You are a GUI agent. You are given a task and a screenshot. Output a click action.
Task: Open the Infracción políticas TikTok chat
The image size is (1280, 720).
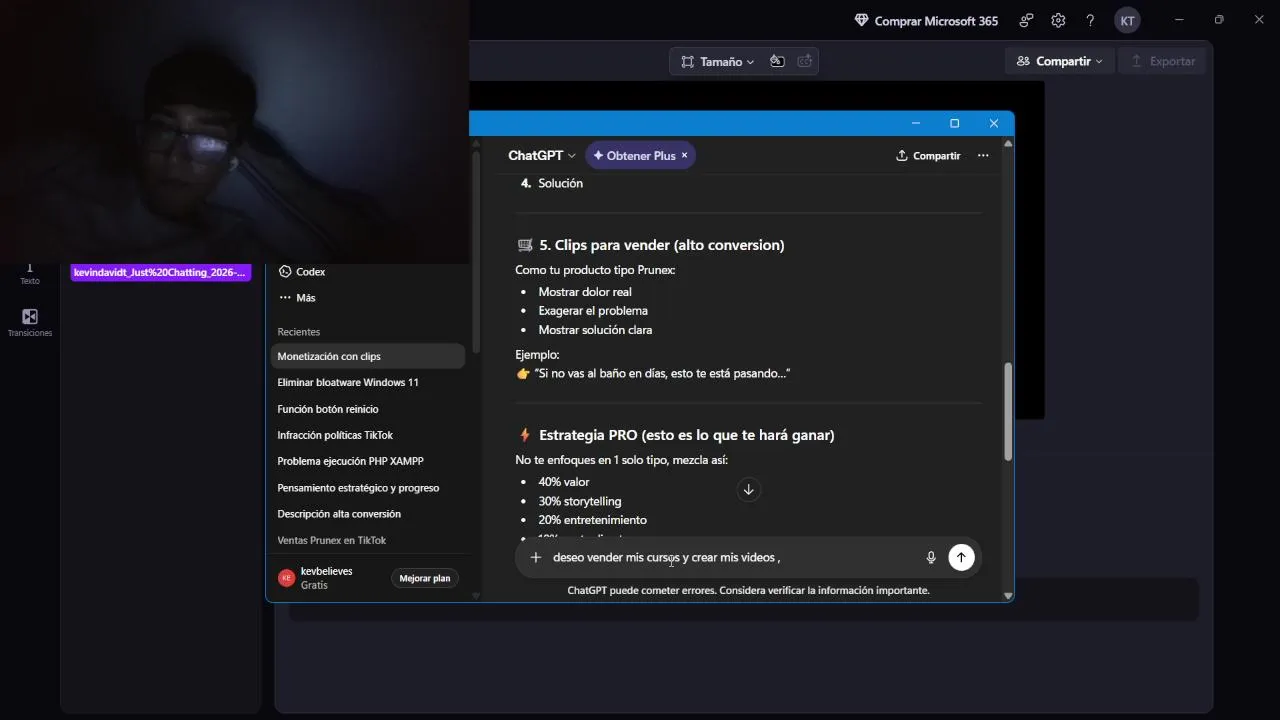point(368,435)
